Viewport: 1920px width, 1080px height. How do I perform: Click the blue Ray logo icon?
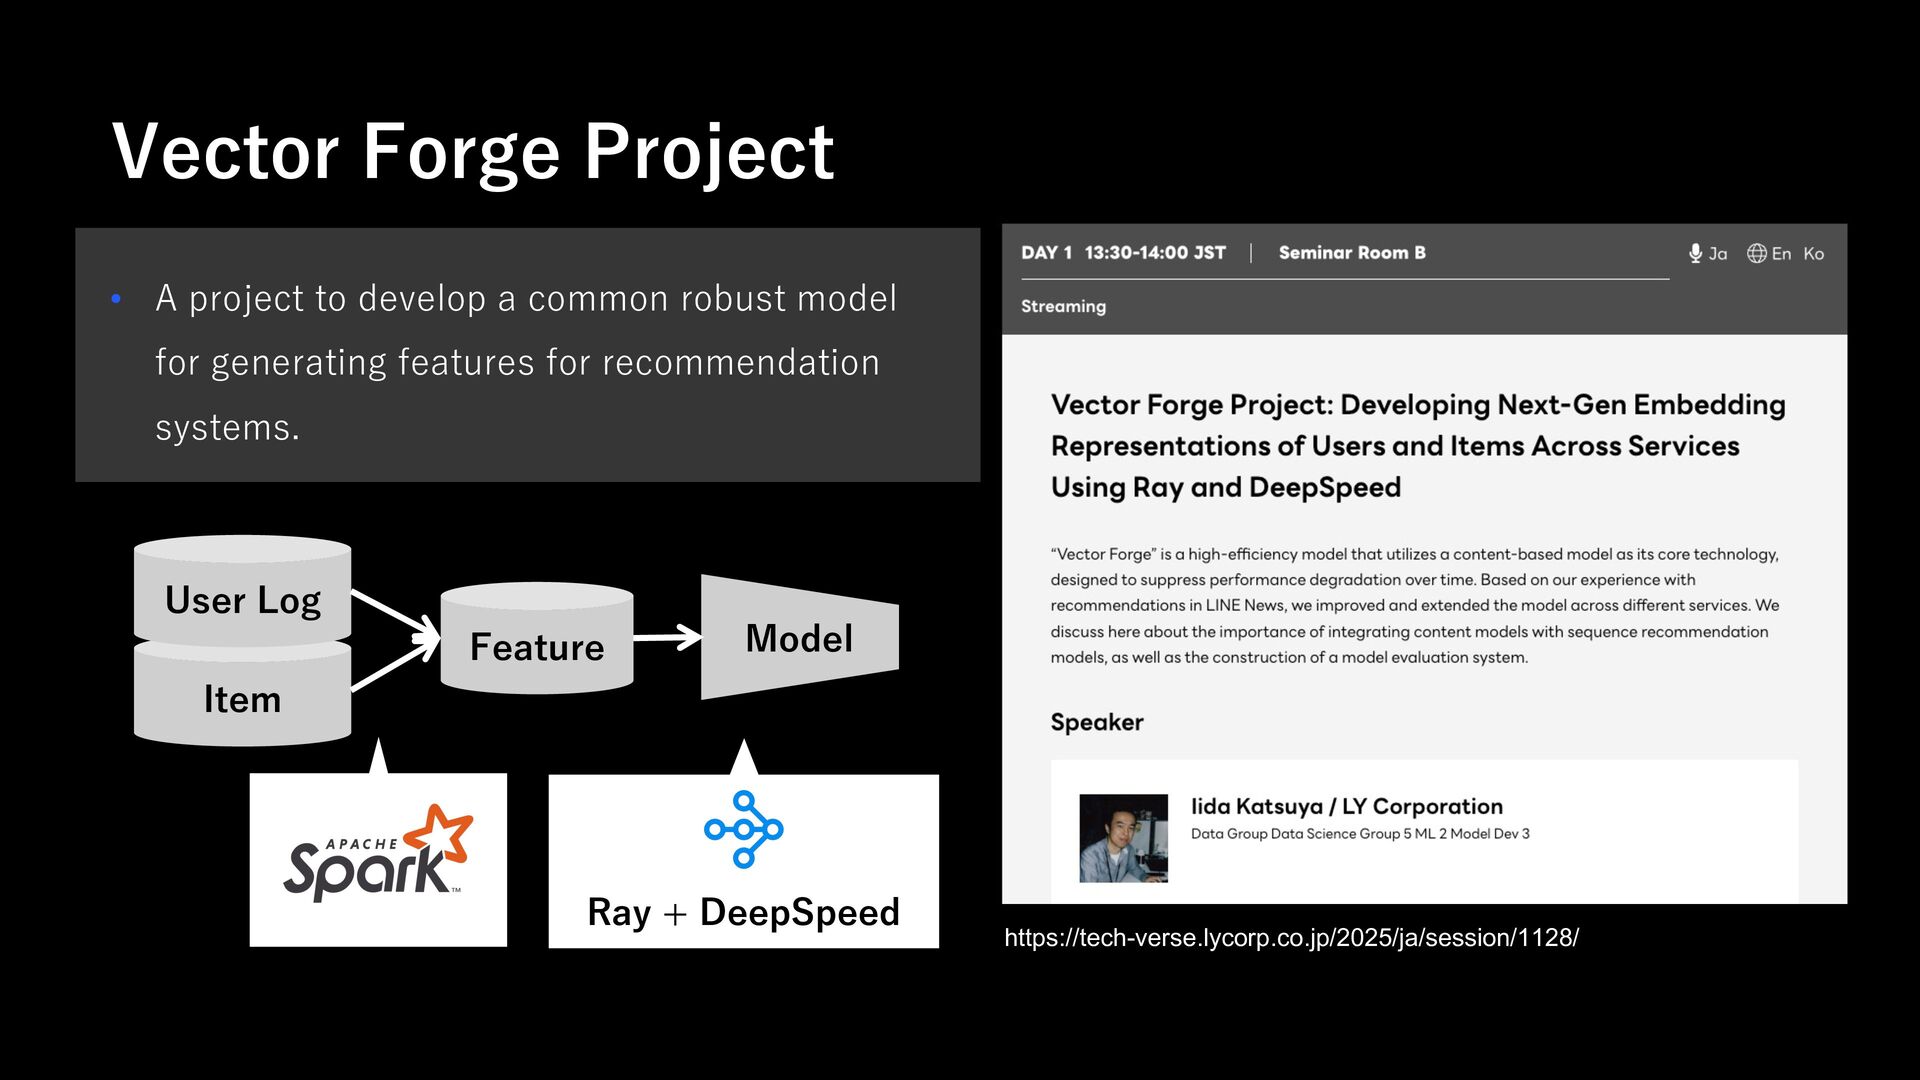tap(743, 829)
